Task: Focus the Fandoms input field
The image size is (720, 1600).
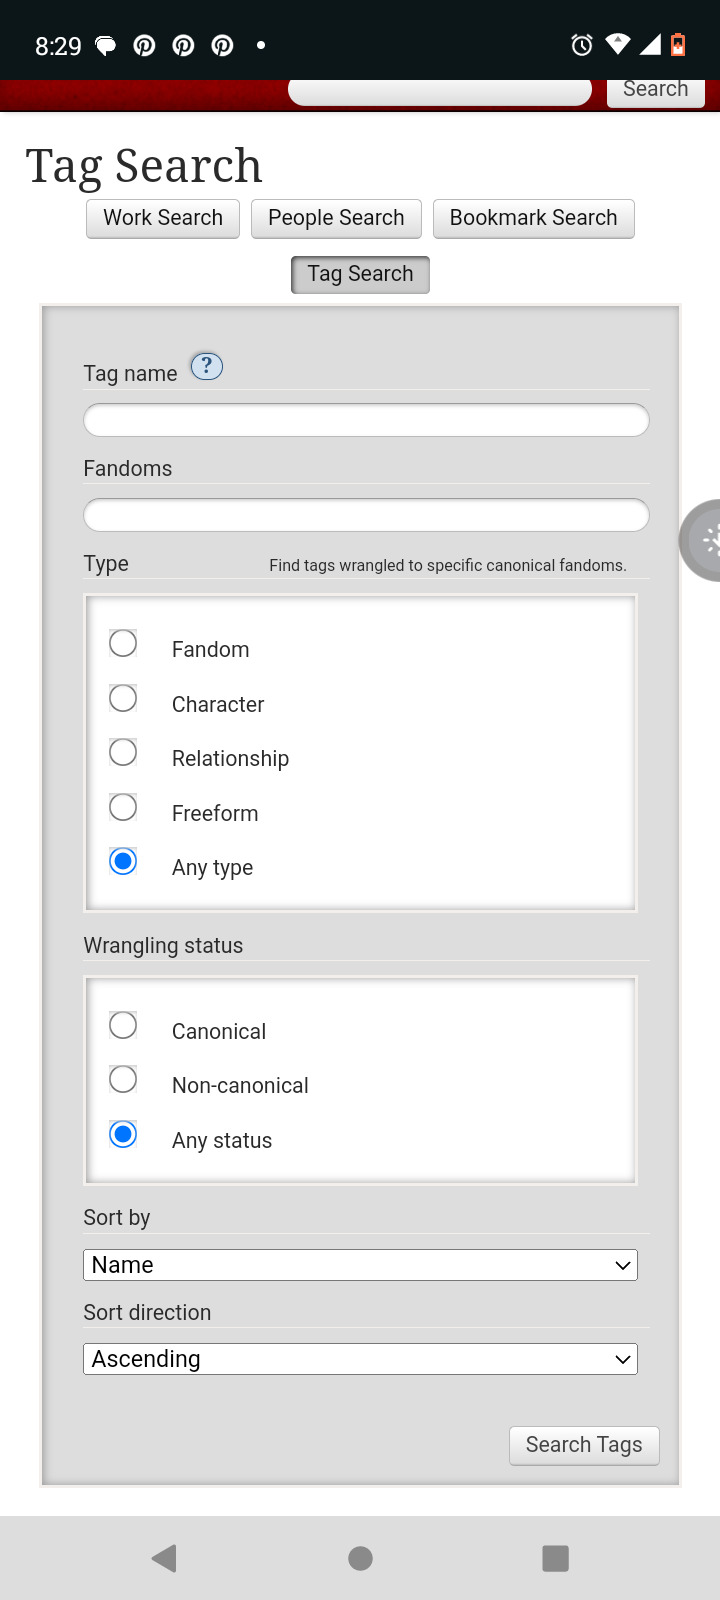Action: coord(366,515)
